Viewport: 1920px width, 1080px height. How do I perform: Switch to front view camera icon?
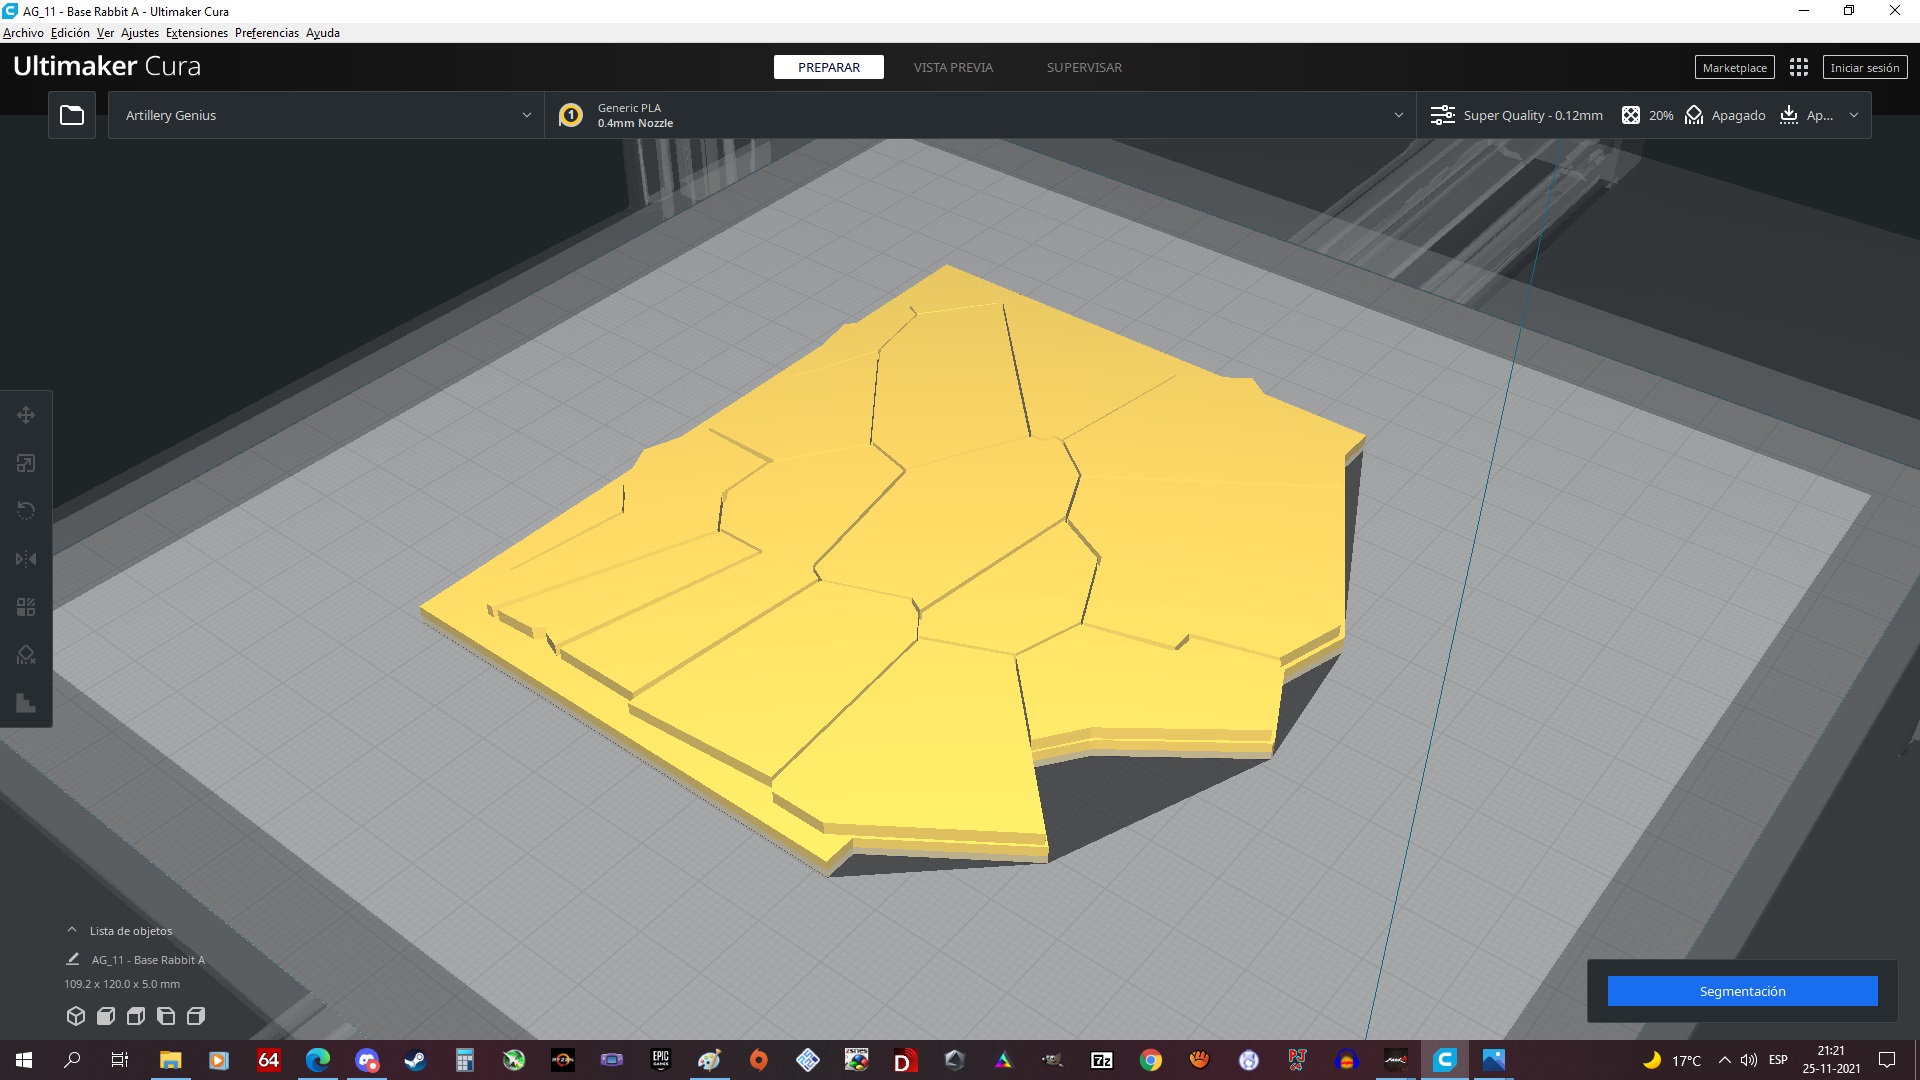pyautogui.click(x=106, y=1016)
